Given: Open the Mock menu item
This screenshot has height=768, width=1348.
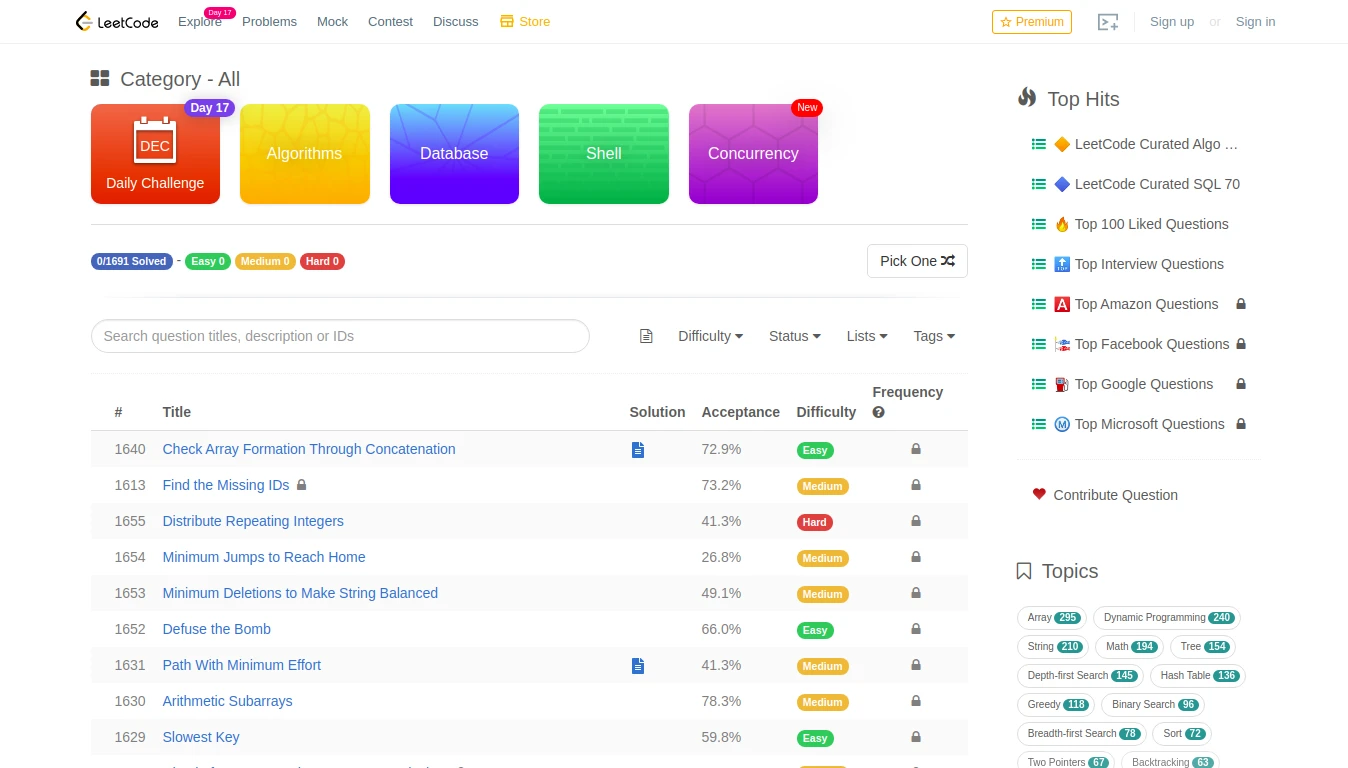Looking at the screenshot, I should [333, 22].
